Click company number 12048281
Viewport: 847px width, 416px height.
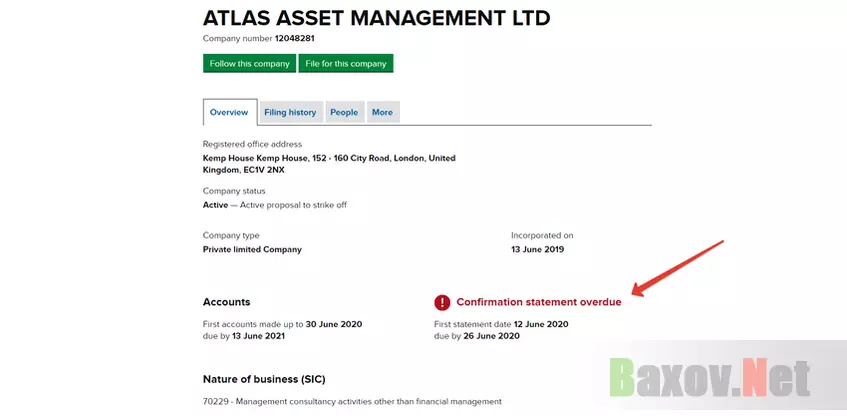click(294, 38)
